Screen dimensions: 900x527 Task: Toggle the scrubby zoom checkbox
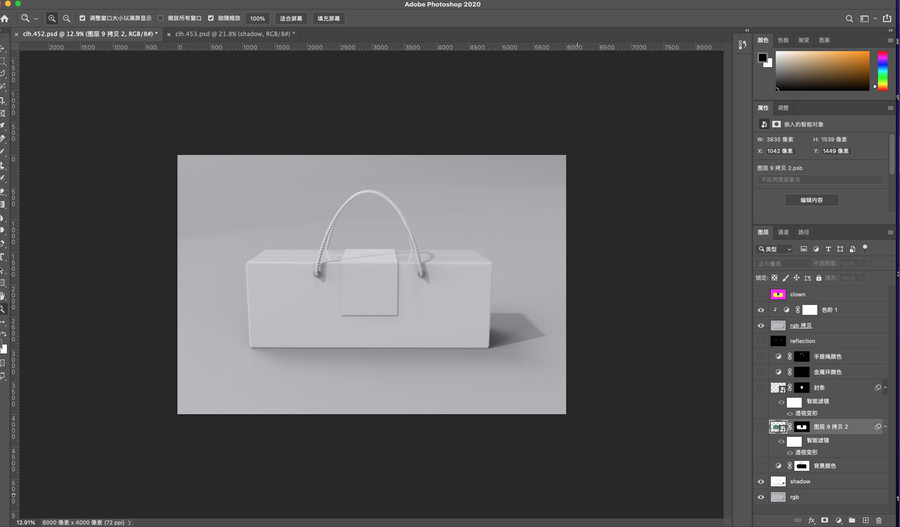pos(211,18)
